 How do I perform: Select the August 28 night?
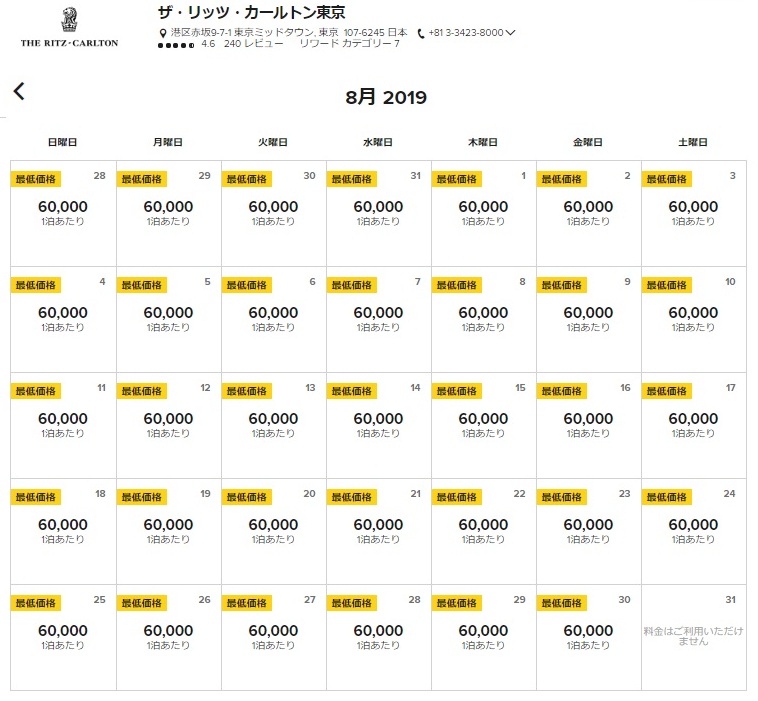point(379,637)
